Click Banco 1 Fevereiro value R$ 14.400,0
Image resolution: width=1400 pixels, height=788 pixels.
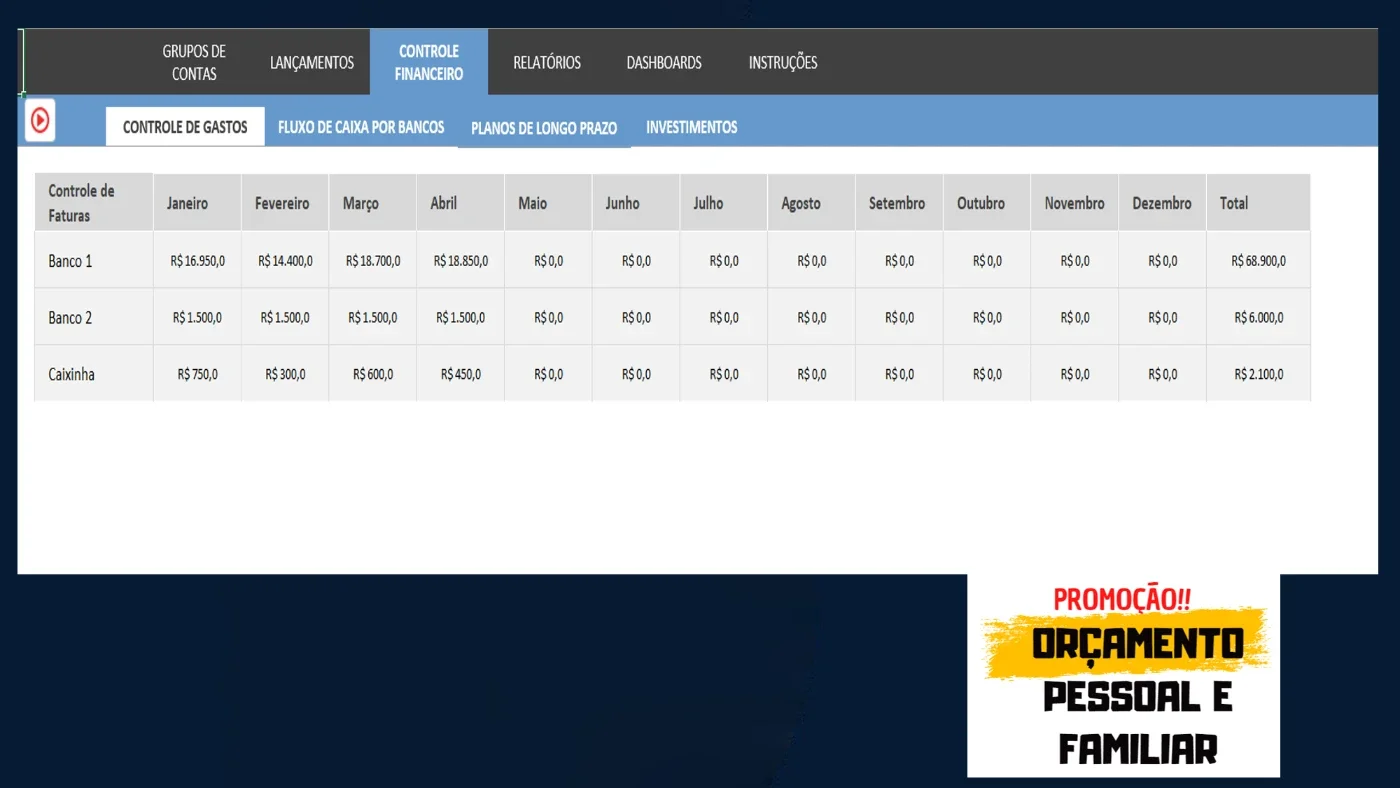[285, 261]
